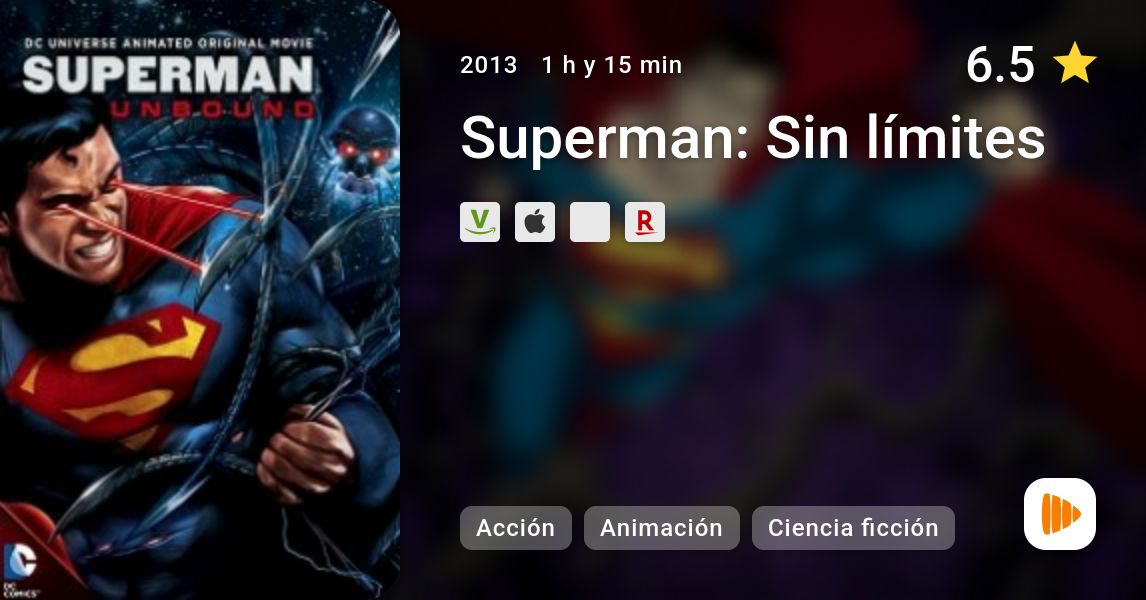This screenshot has width=1146, height=600.
Task: Open the Superman Unbound poster thumbnail
Action: click(x=200, y=300)
